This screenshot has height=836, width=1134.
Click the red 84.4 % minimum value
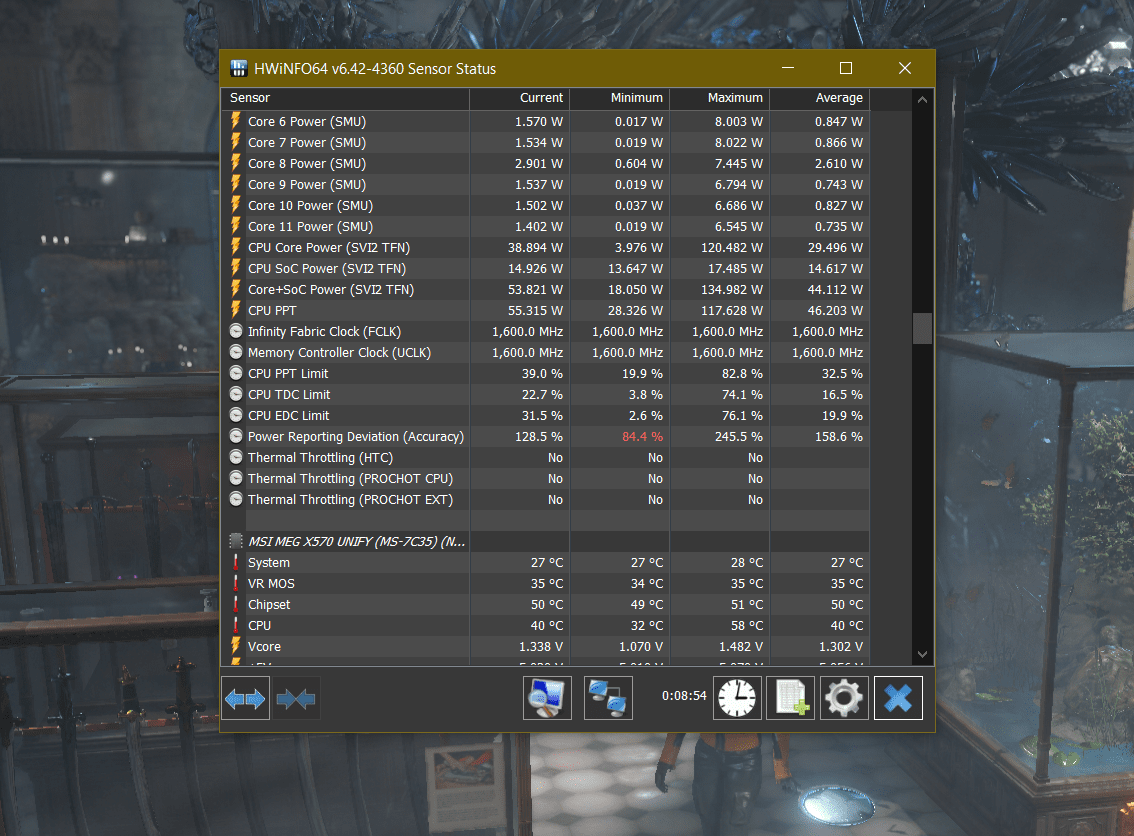[x=642, y=437]
